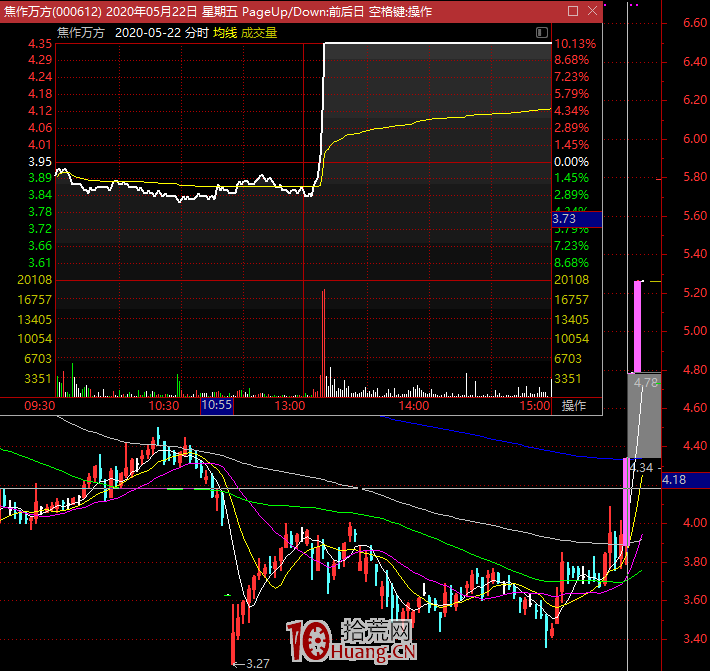Click the 4.78 price label on daily chart
Screen dimensions: 710x671
coord(645,383)
